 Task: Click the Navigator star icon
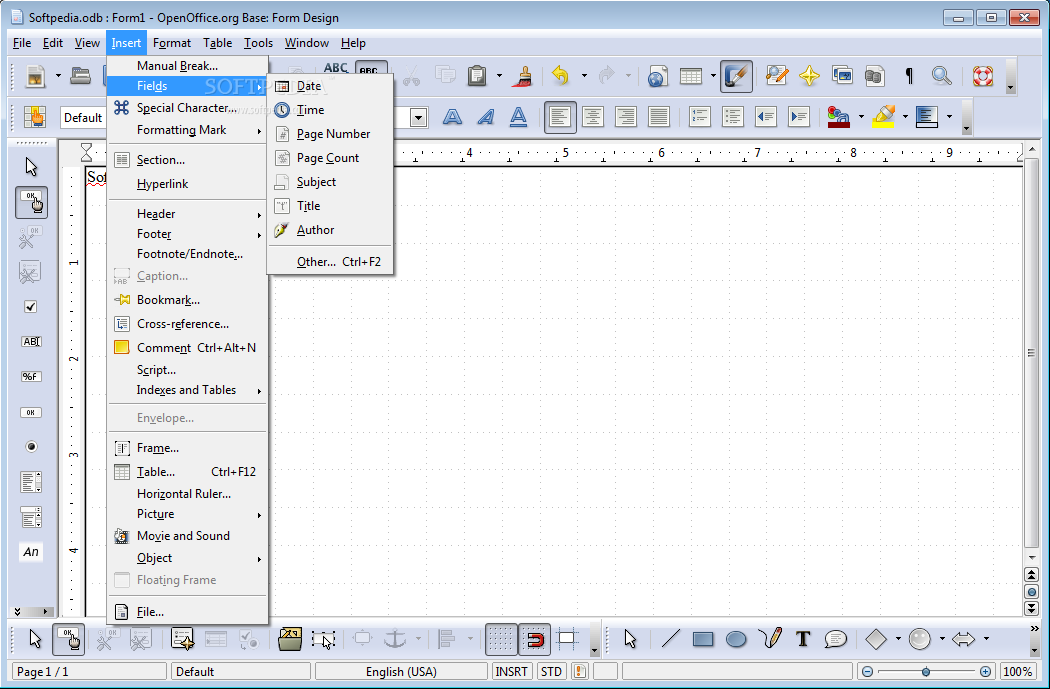(810, 76)
